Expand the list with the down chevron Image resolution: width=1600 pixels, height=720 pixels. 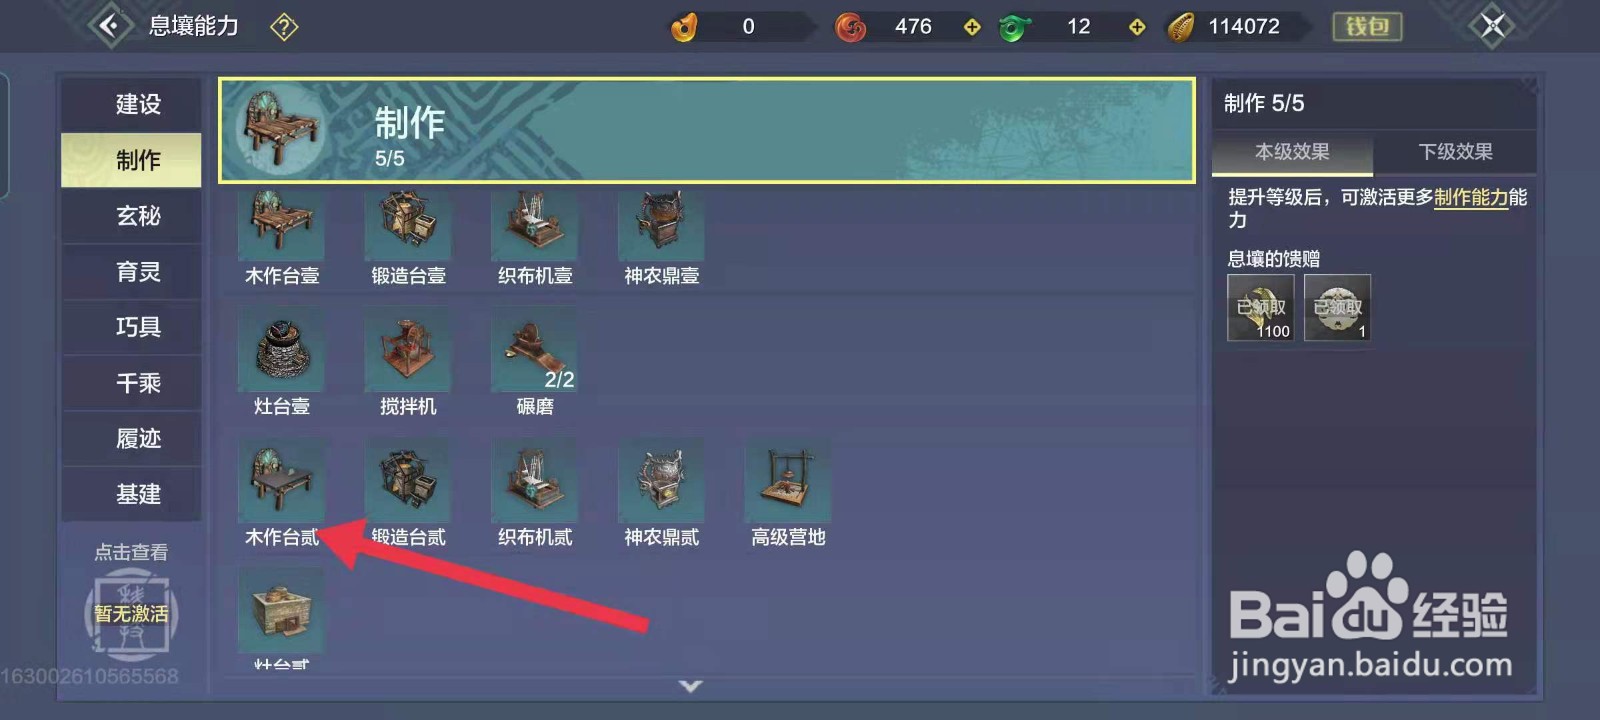click(691, 686)
